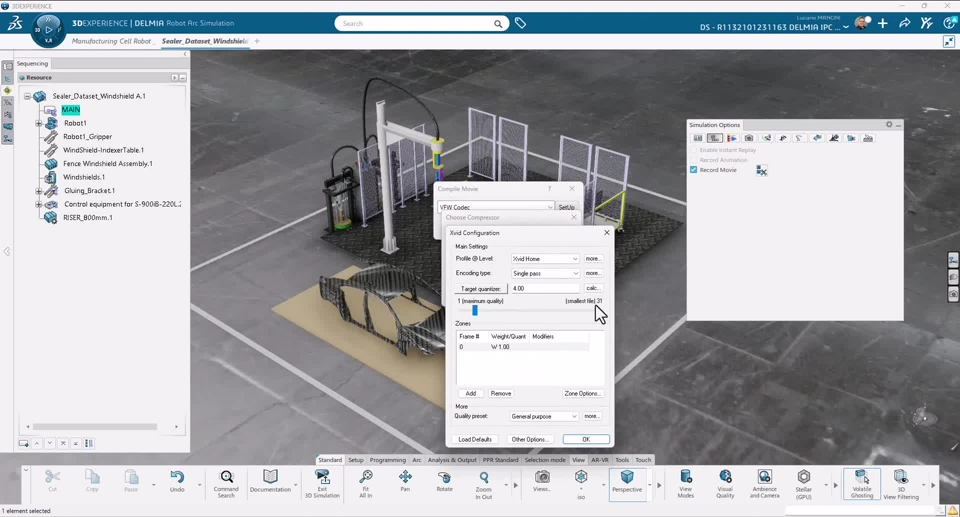Select the Zoom In Out tool

click(484, 484)
